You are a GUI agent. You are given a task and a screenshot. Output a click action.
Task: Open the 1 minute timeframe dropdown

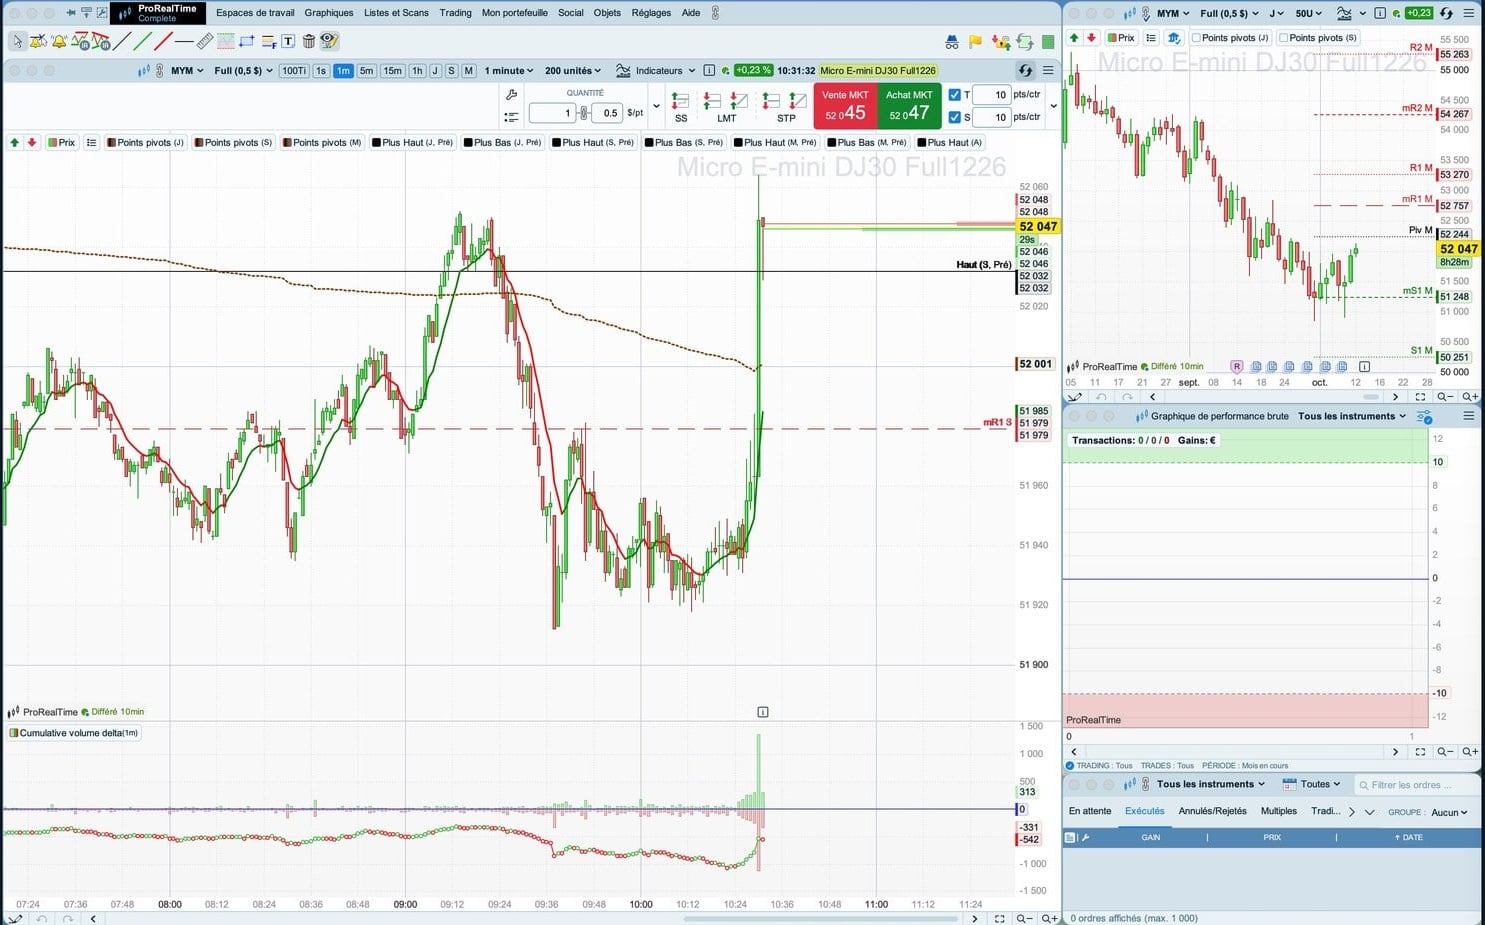click(509, 71)
